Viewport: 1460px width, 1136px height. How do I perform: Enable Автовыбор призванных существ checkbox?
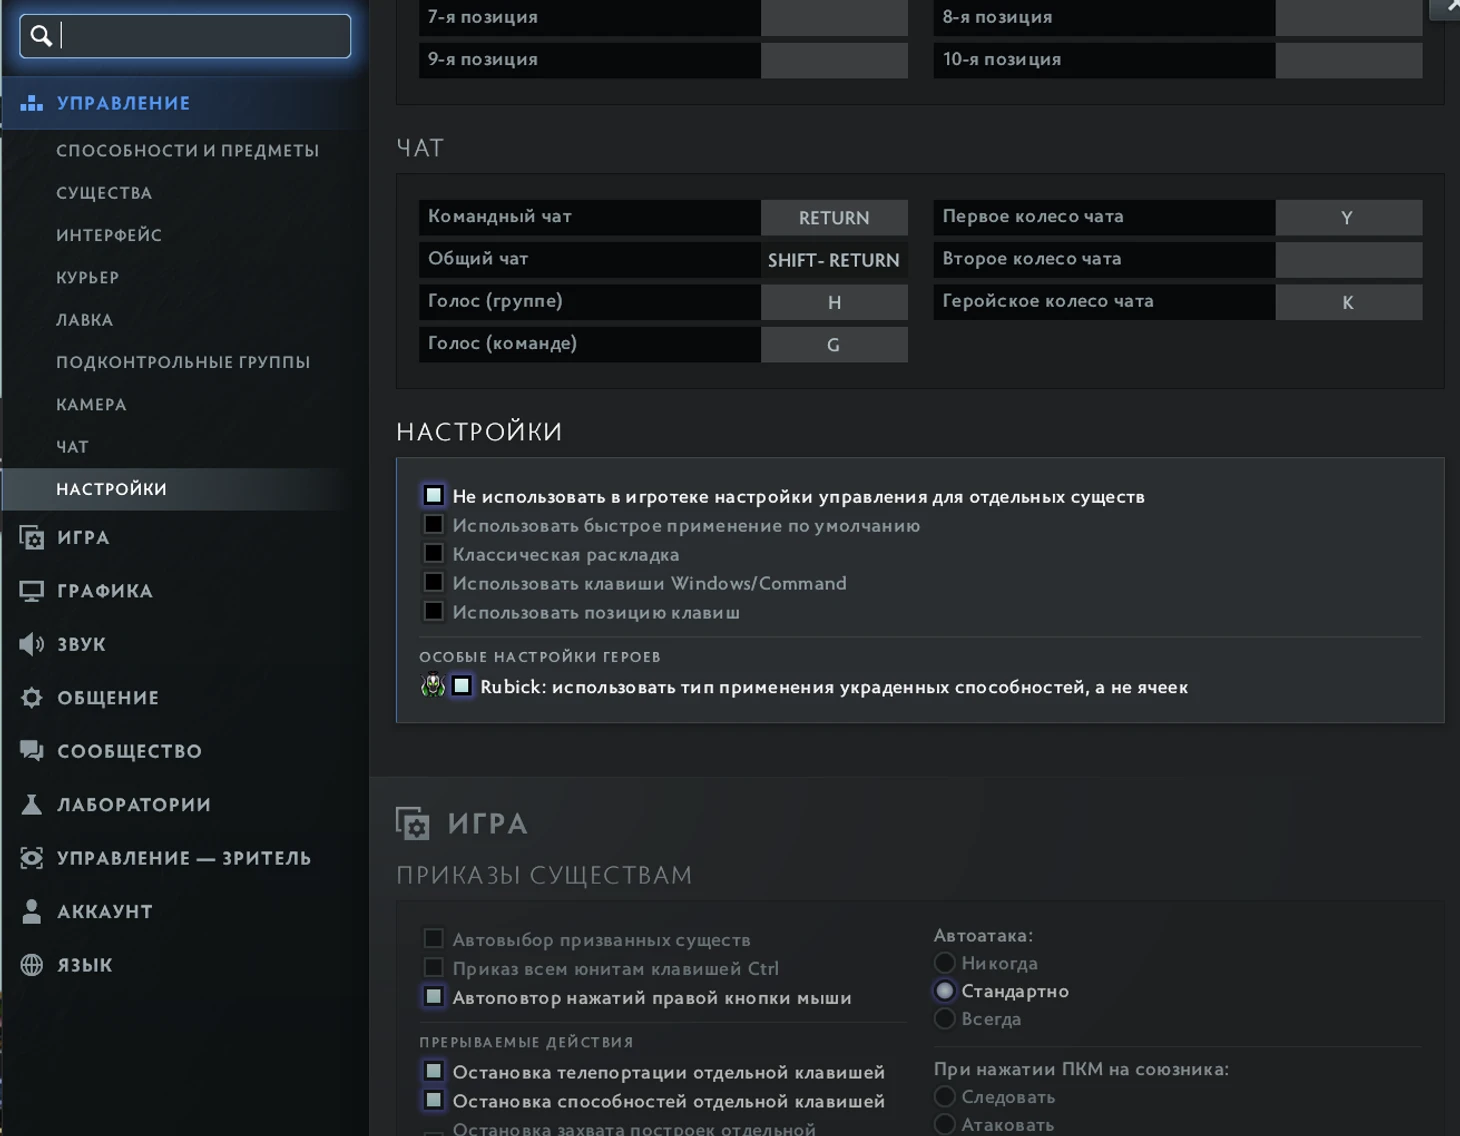[434, 939]
